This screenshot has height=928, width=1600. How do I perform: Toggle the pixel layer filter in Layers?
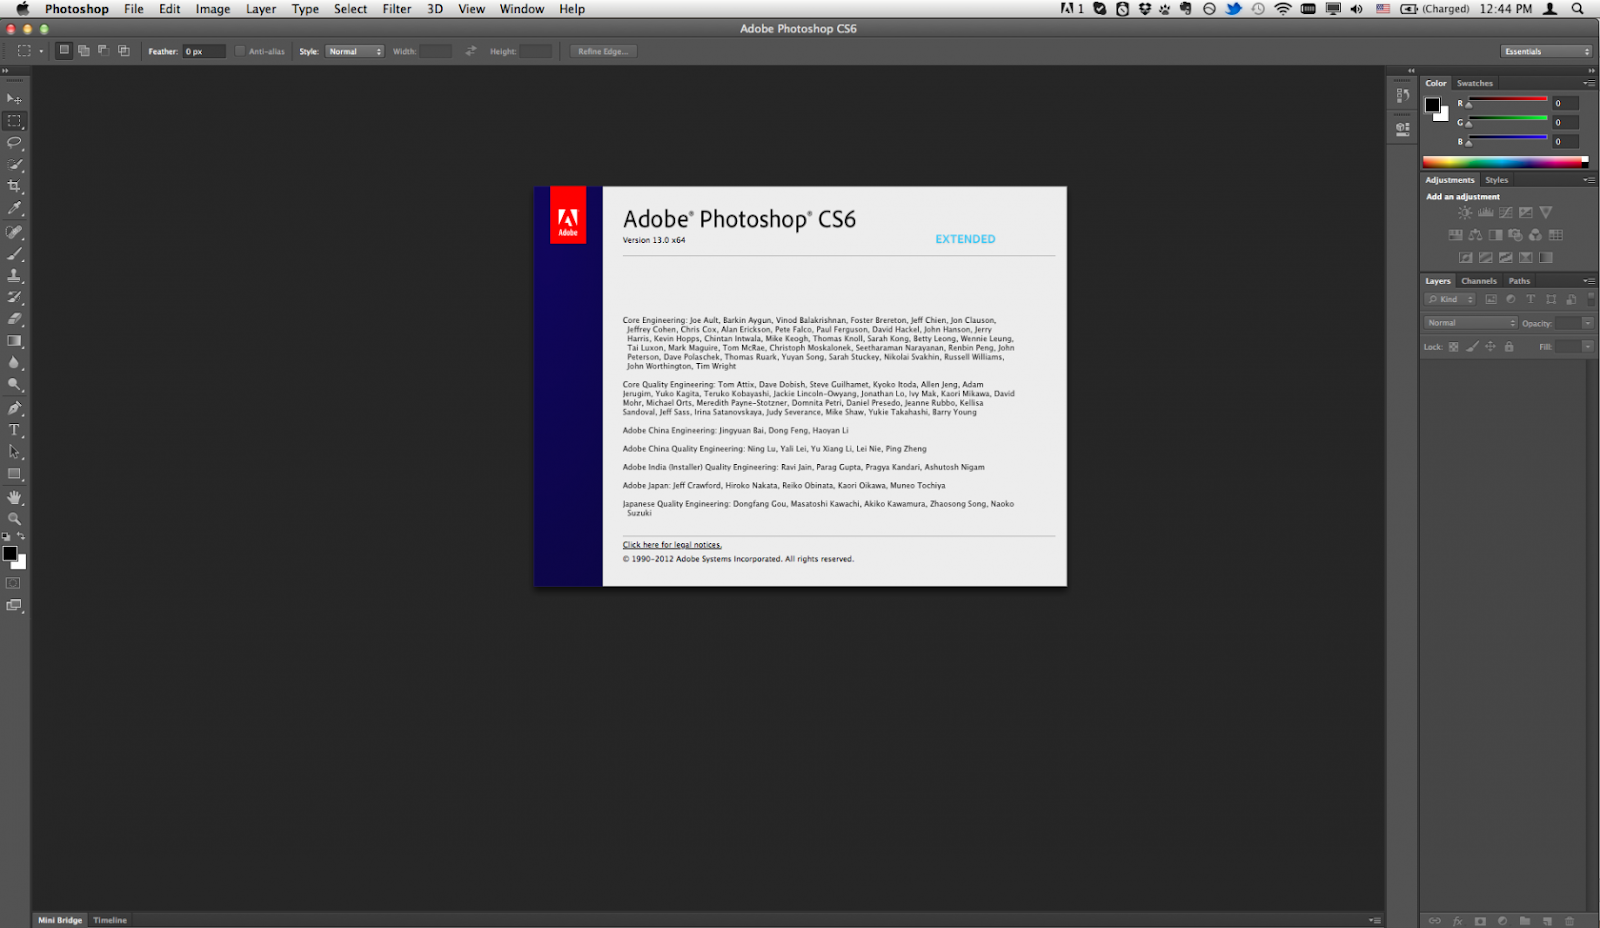pyautogui.click(x=1491, y=299)
